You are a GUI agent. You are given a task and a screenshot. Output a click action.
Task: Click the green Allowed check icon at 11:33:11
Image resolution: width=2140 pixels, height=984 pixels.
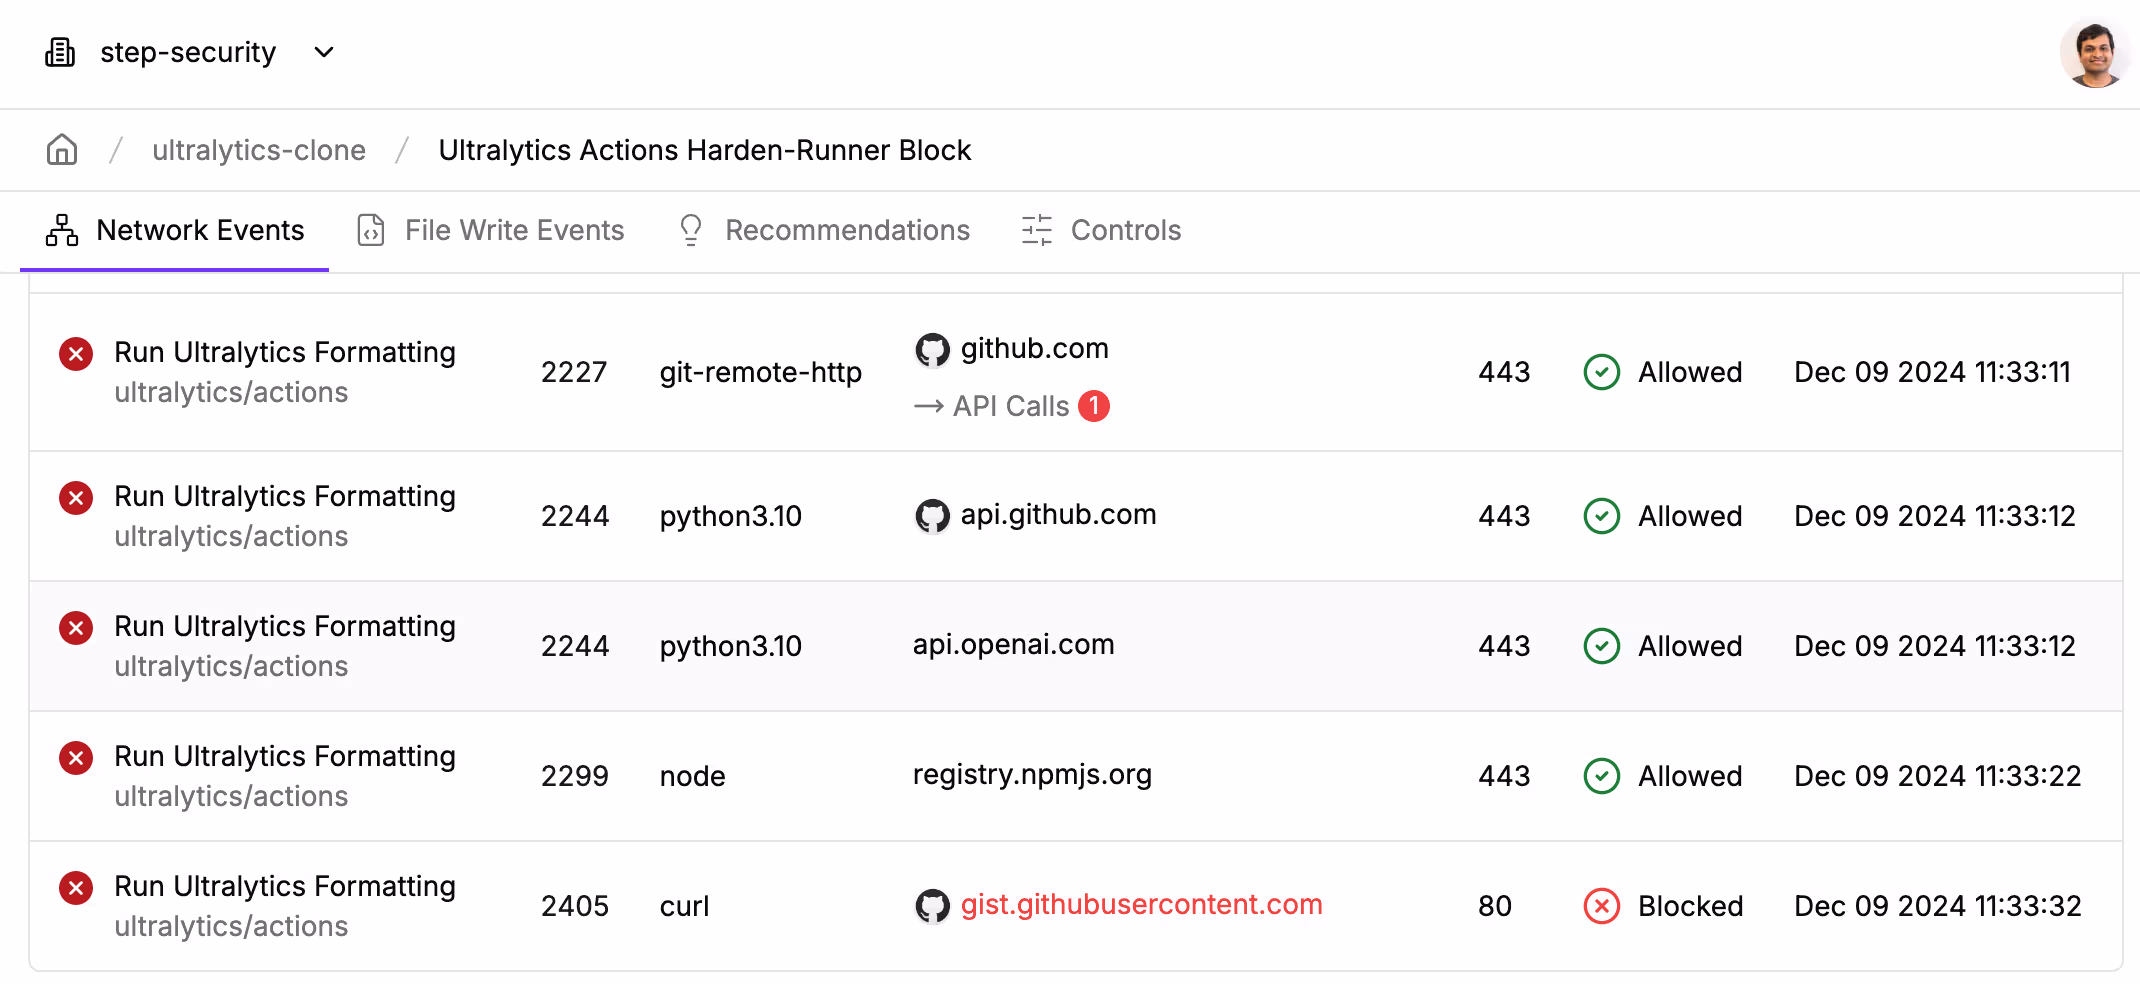pos(1602,372)
